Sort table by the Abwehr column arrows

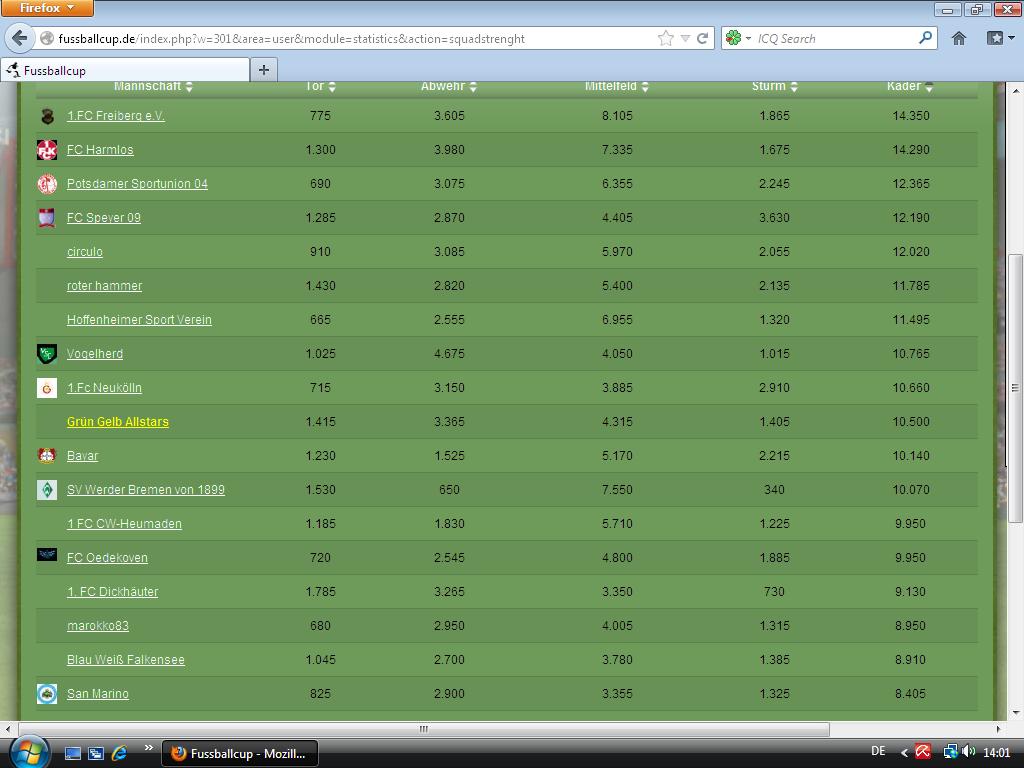(473, 87)
